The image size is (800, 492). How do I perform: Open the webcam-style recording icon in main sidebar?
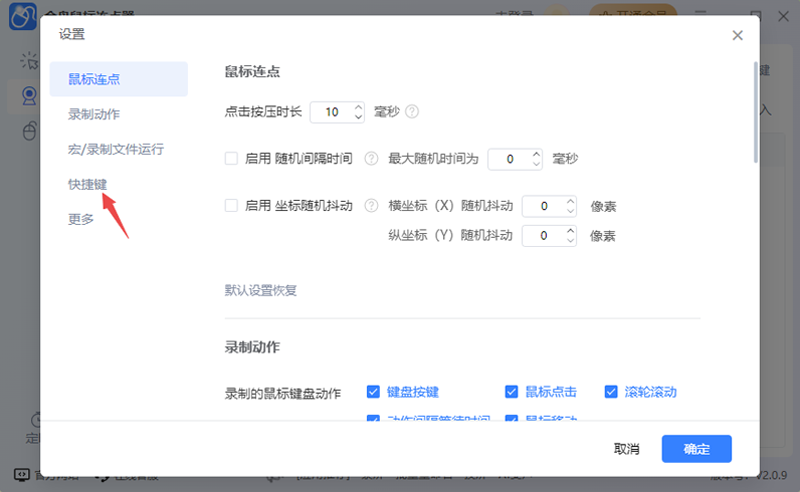pyautogui.click(x=29, y=95)
